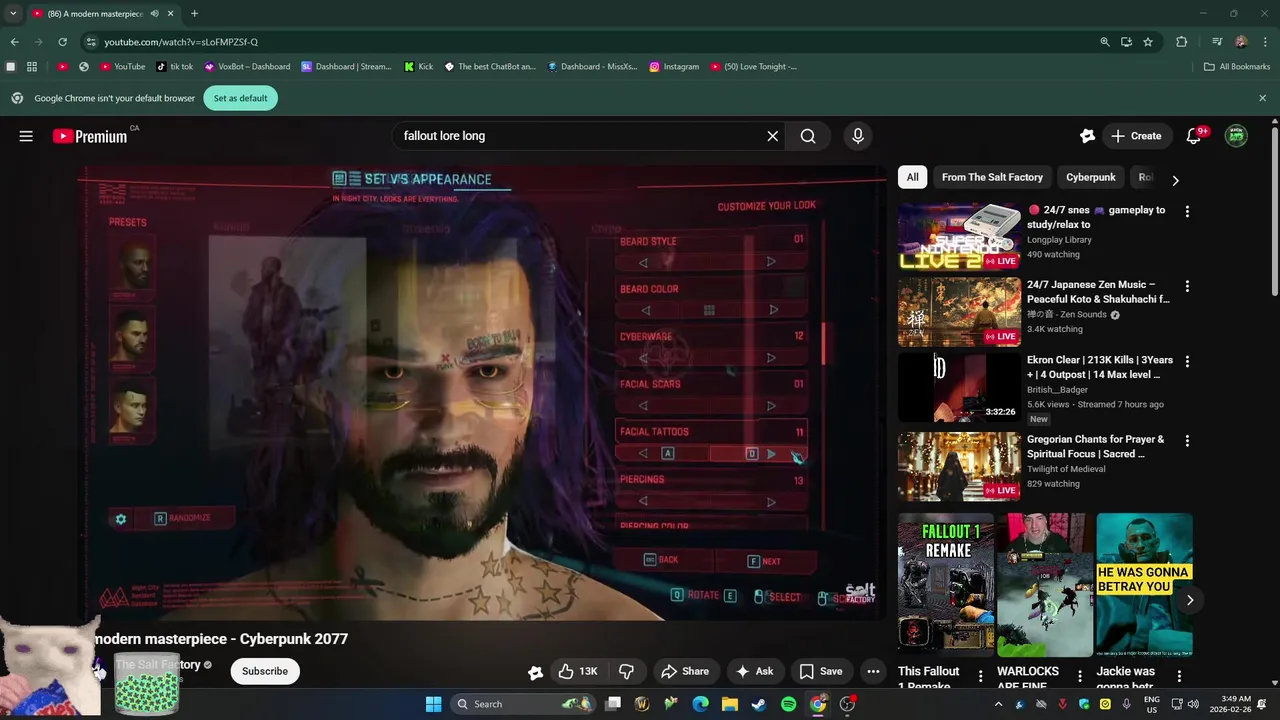Set Chrome as default browser
The width and height of the screenshot is (1280, 720).
[x=240, y=98]
